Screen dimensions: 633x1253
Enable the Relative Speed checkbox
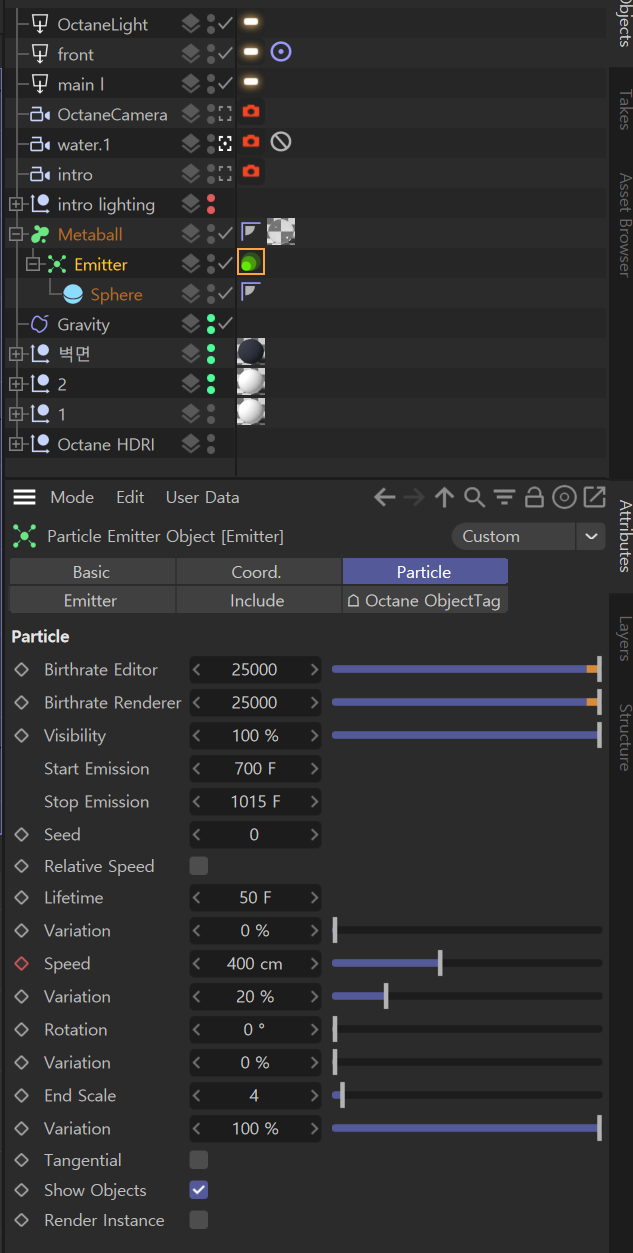point(199,866)
